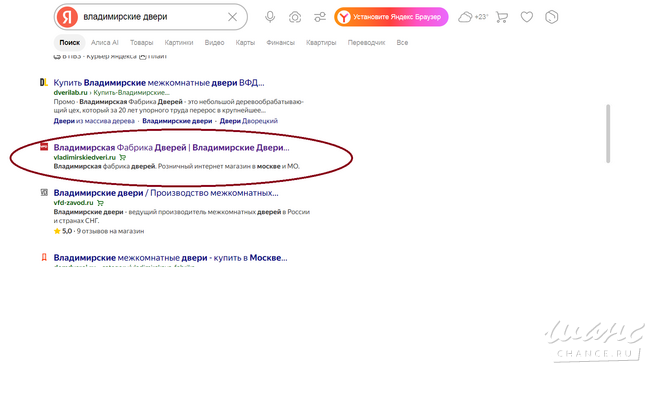The height and width of the screenshot is (393, 670).
Task: Open 'Купить Владимирские межкомнатные двери ВФД' result
Action: point(159,82)
